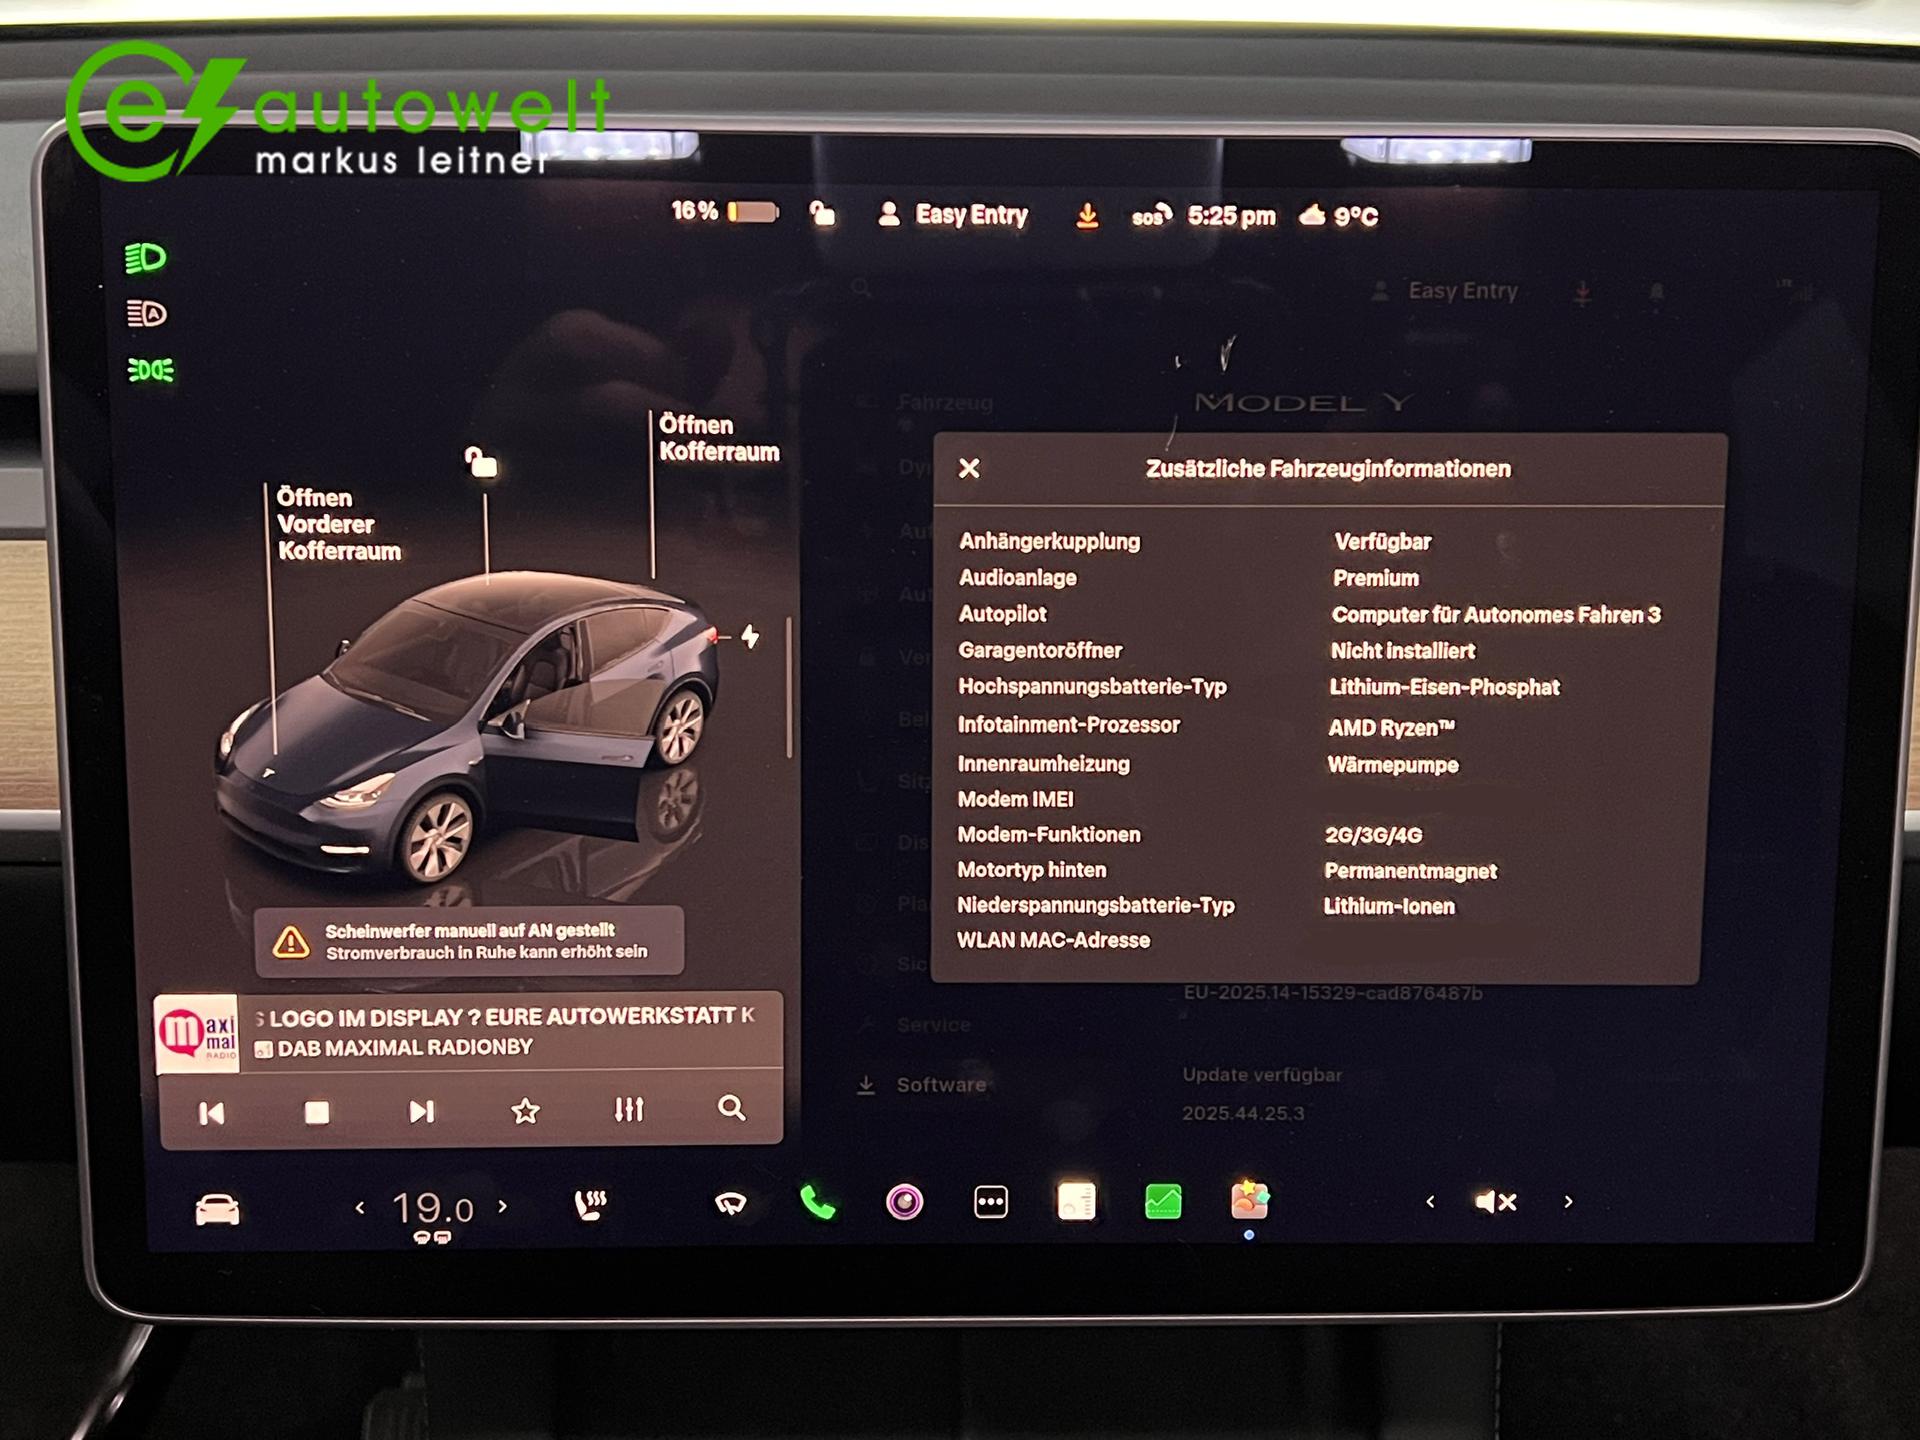The height and width of the screenshot is (1440, 1920).
Task: Open seat heater controls
Action: [591, 1205]
